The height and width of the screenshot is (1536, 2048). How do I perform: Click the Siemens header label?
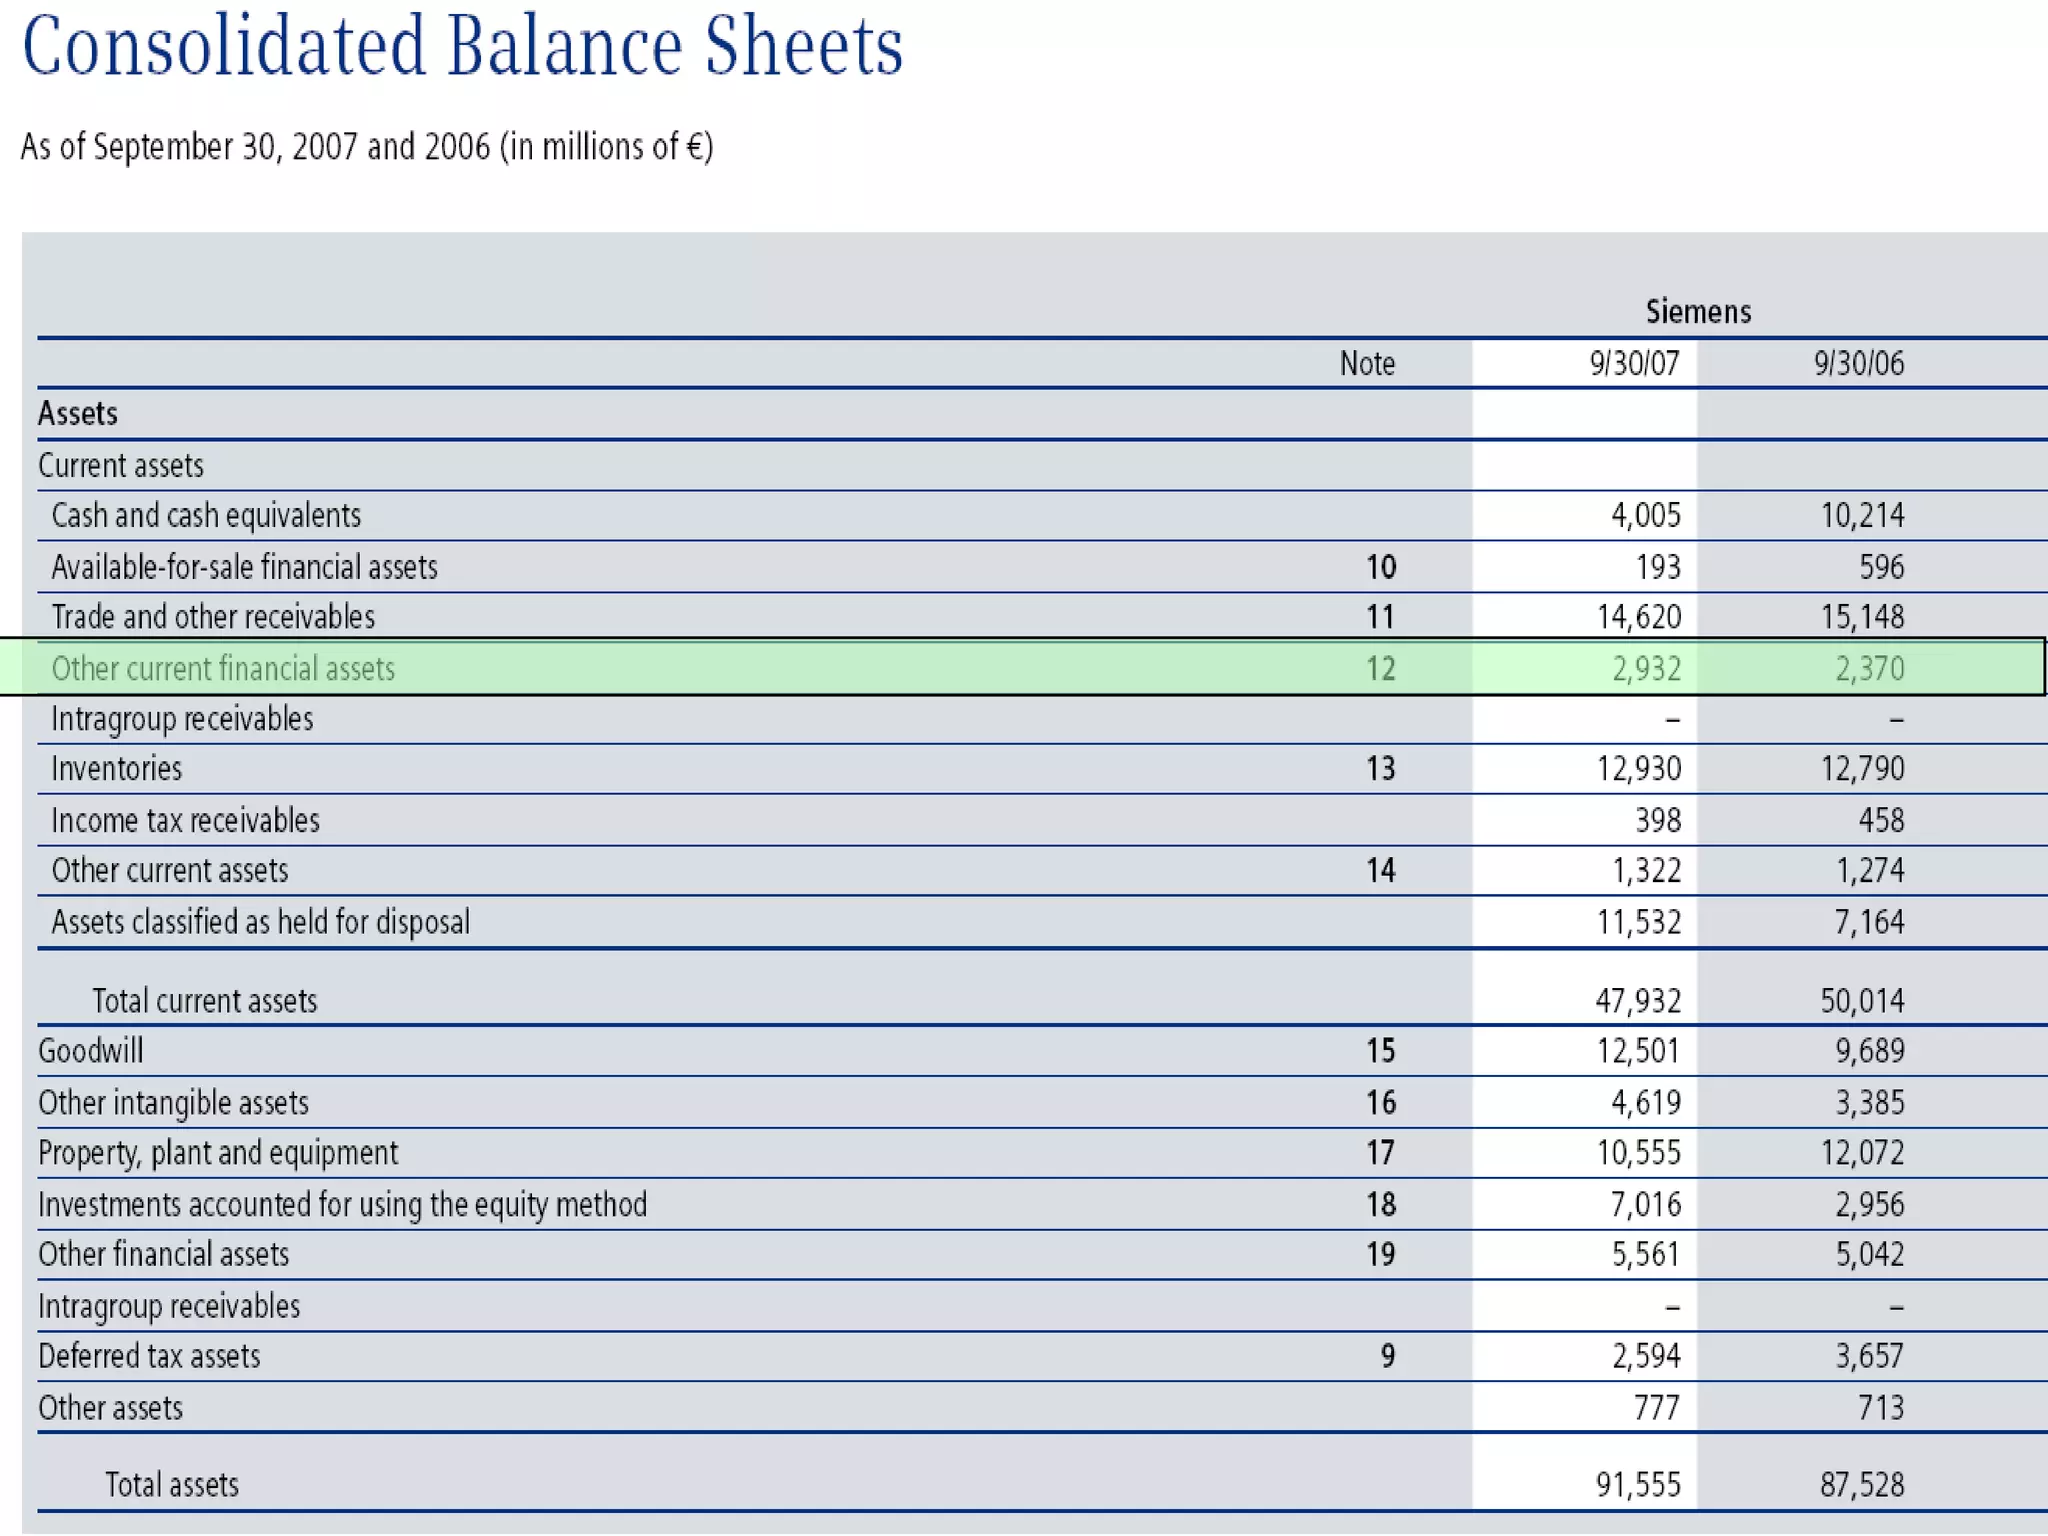tap(1698, 312)
